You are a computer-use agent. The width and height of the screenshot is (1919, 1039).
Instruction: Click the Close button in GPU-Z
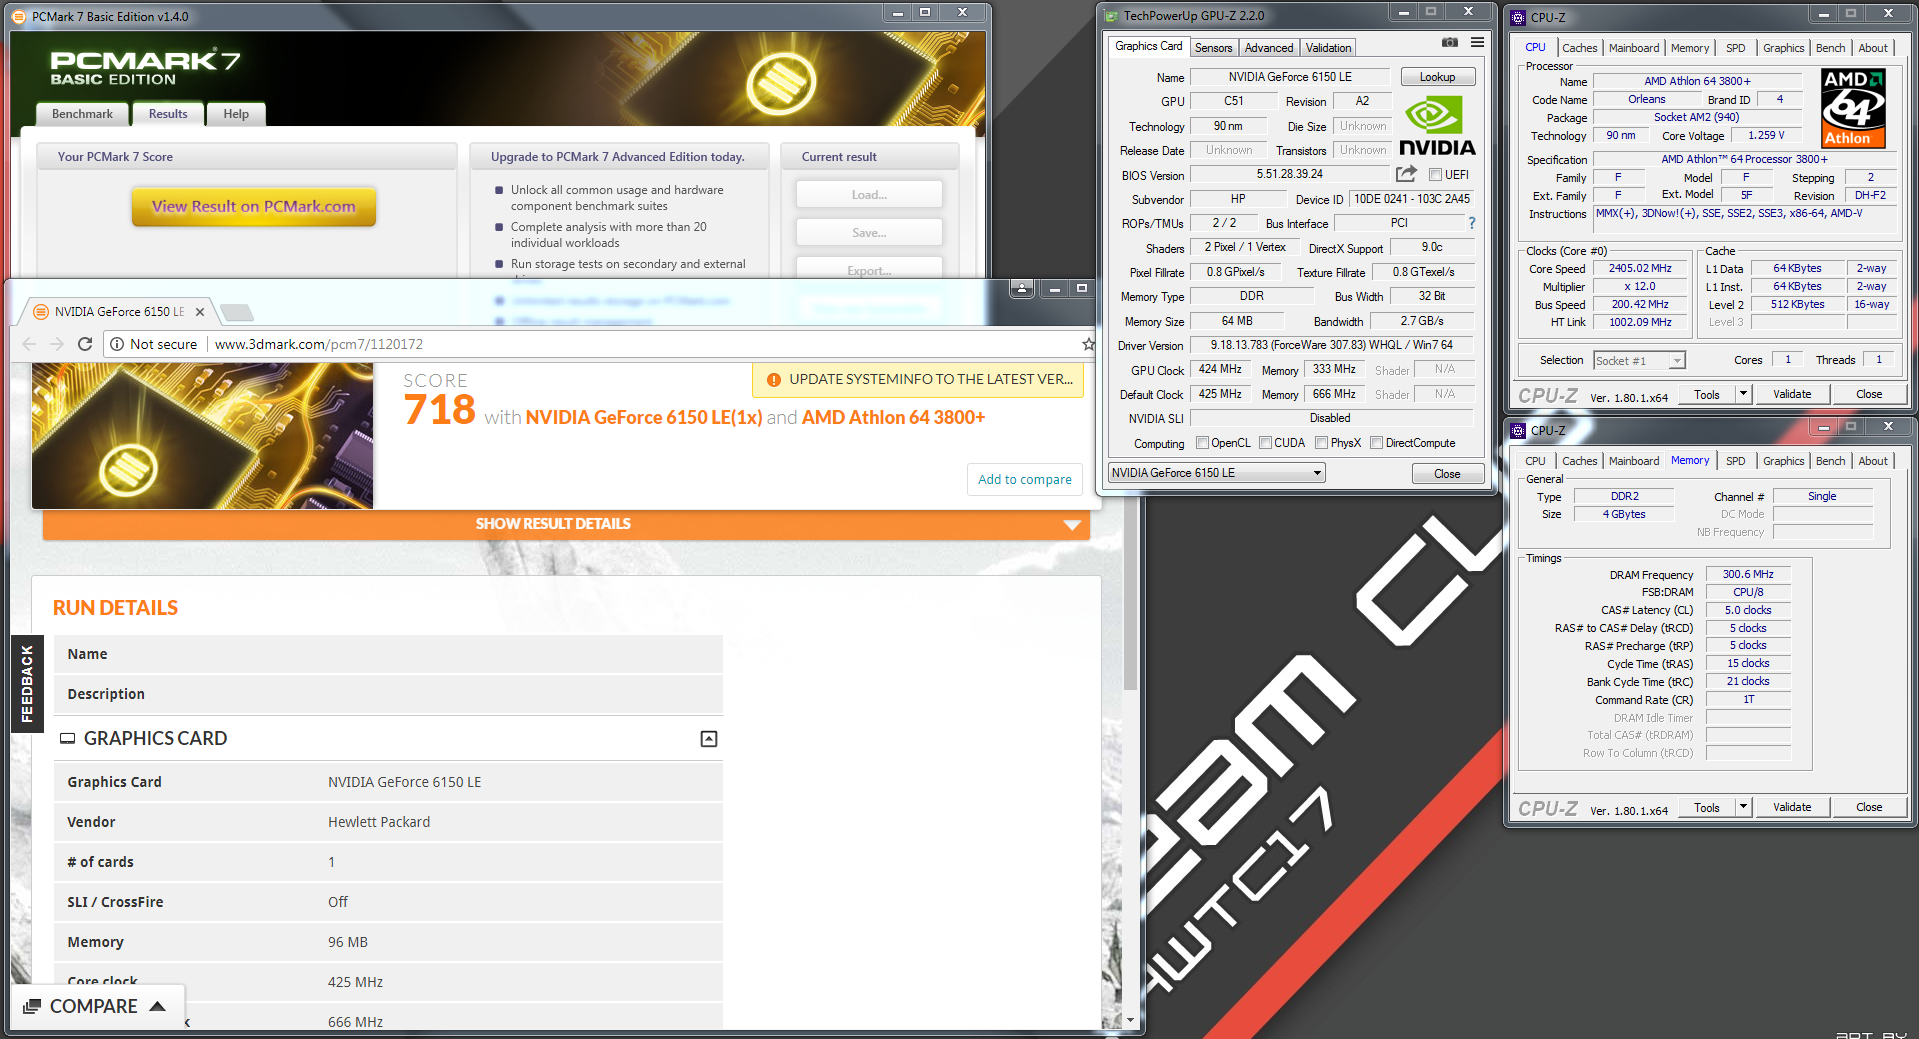(x=1447, y=474)
